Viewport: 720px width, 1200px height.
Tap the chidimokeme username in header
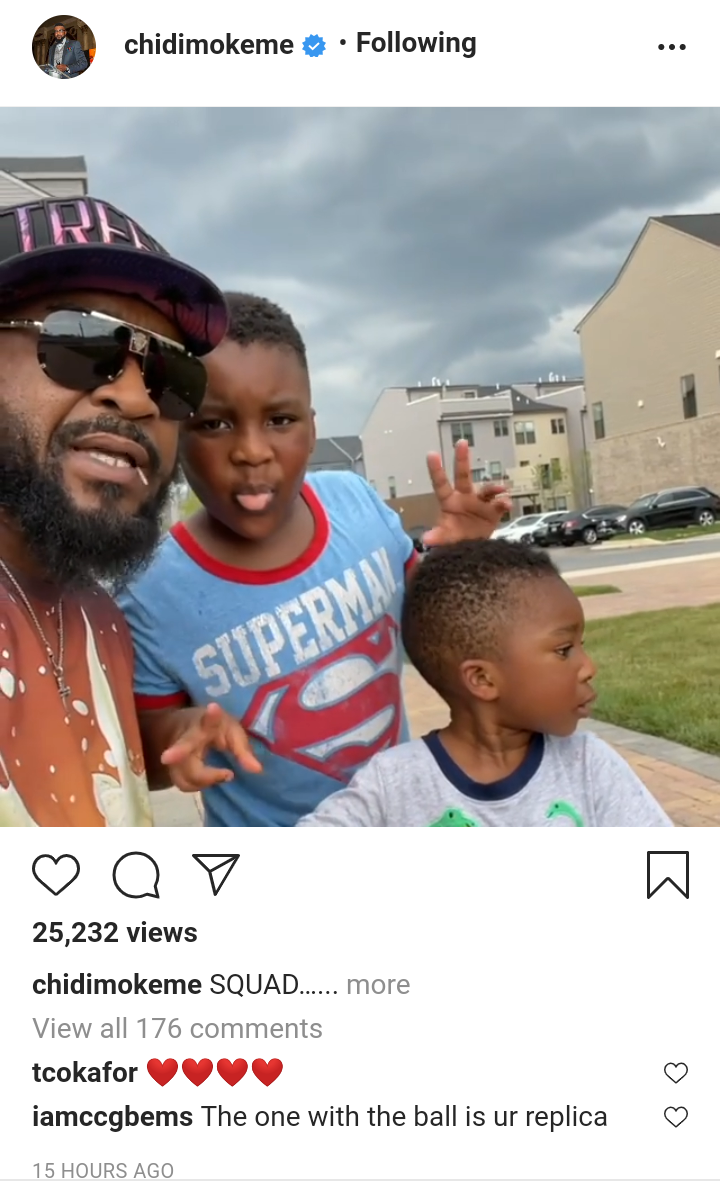pos(209,45)
